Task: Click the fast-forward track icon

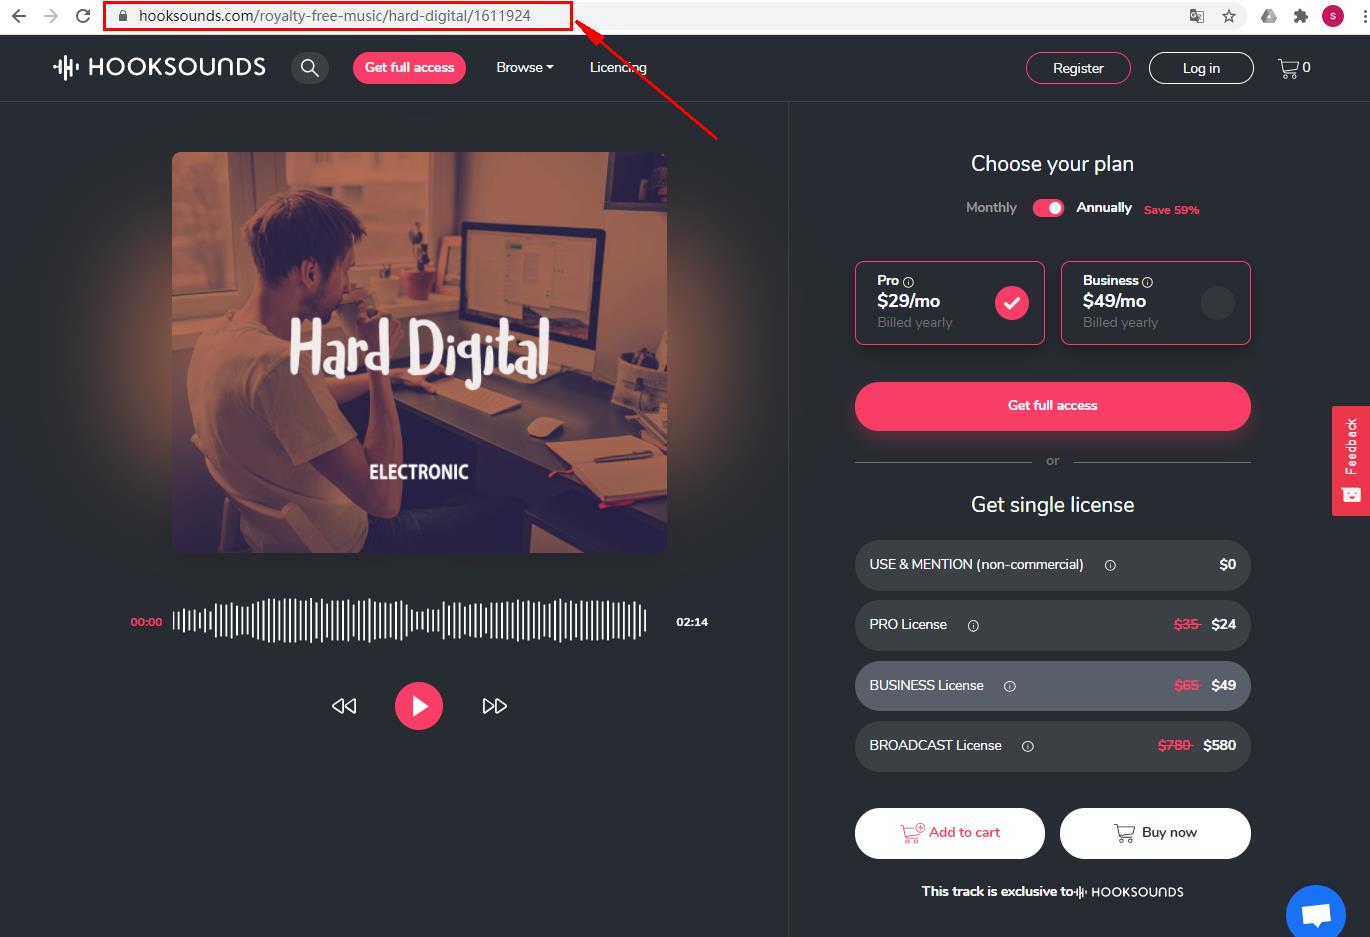Action: click(x=494, y=706)
